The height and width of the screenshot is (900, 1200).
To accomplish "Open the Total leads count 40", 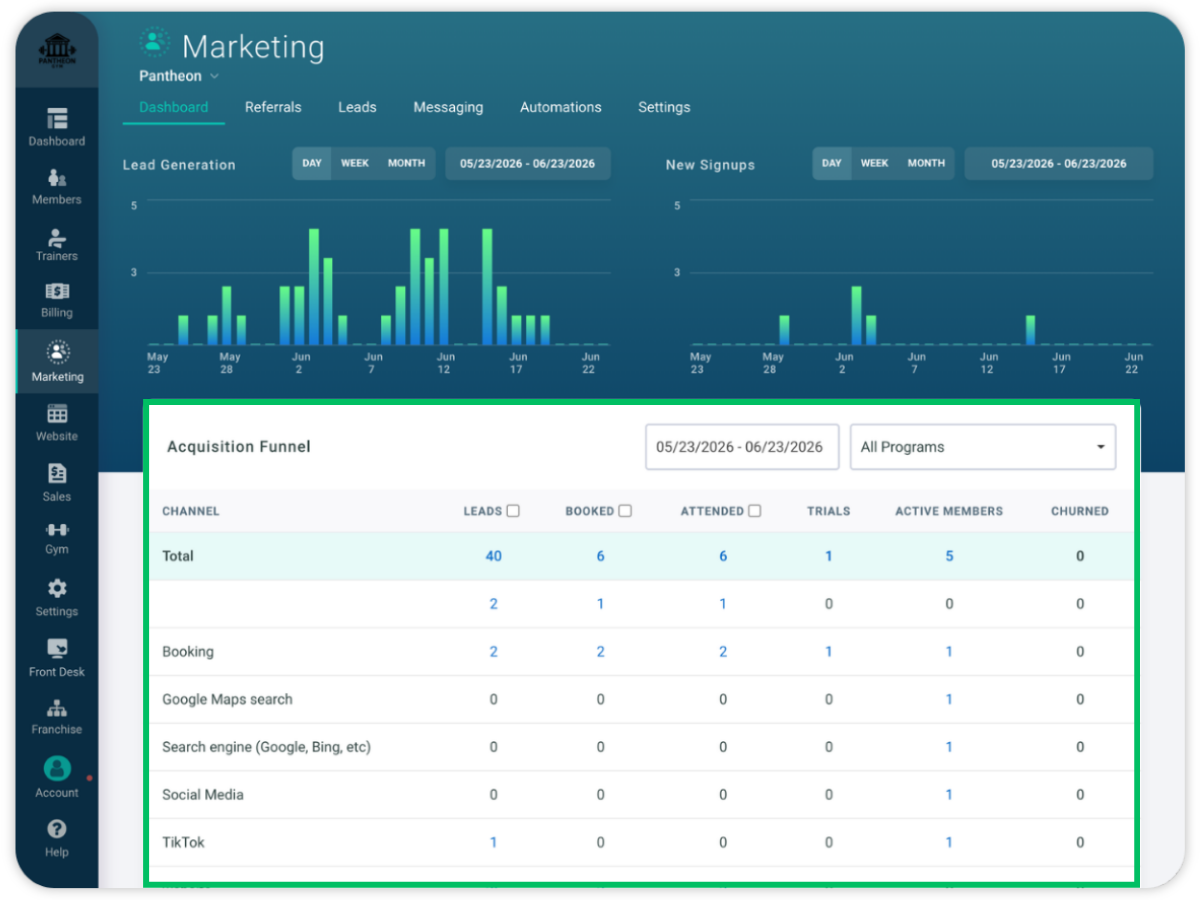I will point(493,556).
